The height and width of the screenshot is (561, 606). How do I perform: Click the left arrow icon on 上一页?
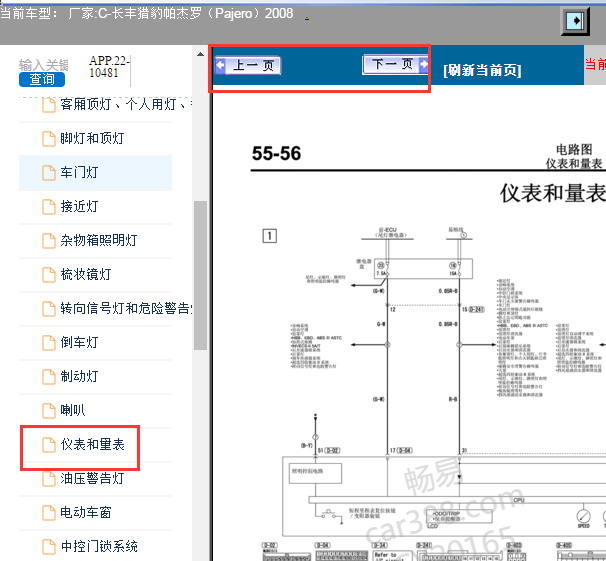[x=220, y=65]
